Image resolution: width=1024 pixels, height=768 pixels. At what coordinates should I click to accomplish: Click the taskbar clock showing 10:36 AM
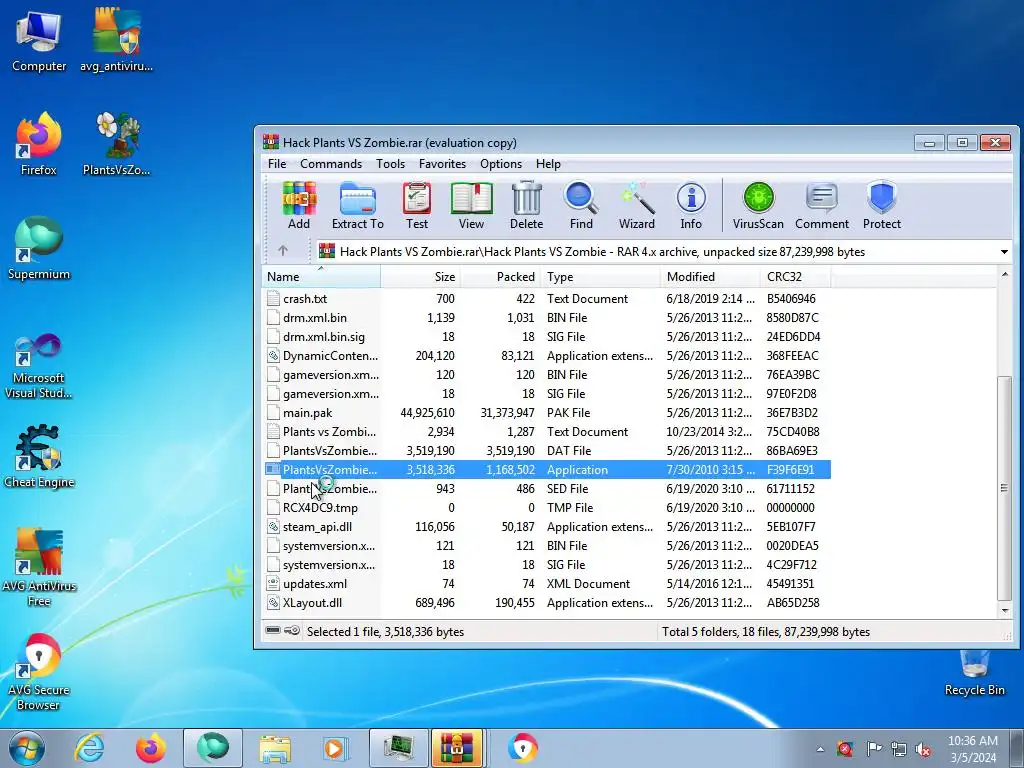(x=972, y=749)
